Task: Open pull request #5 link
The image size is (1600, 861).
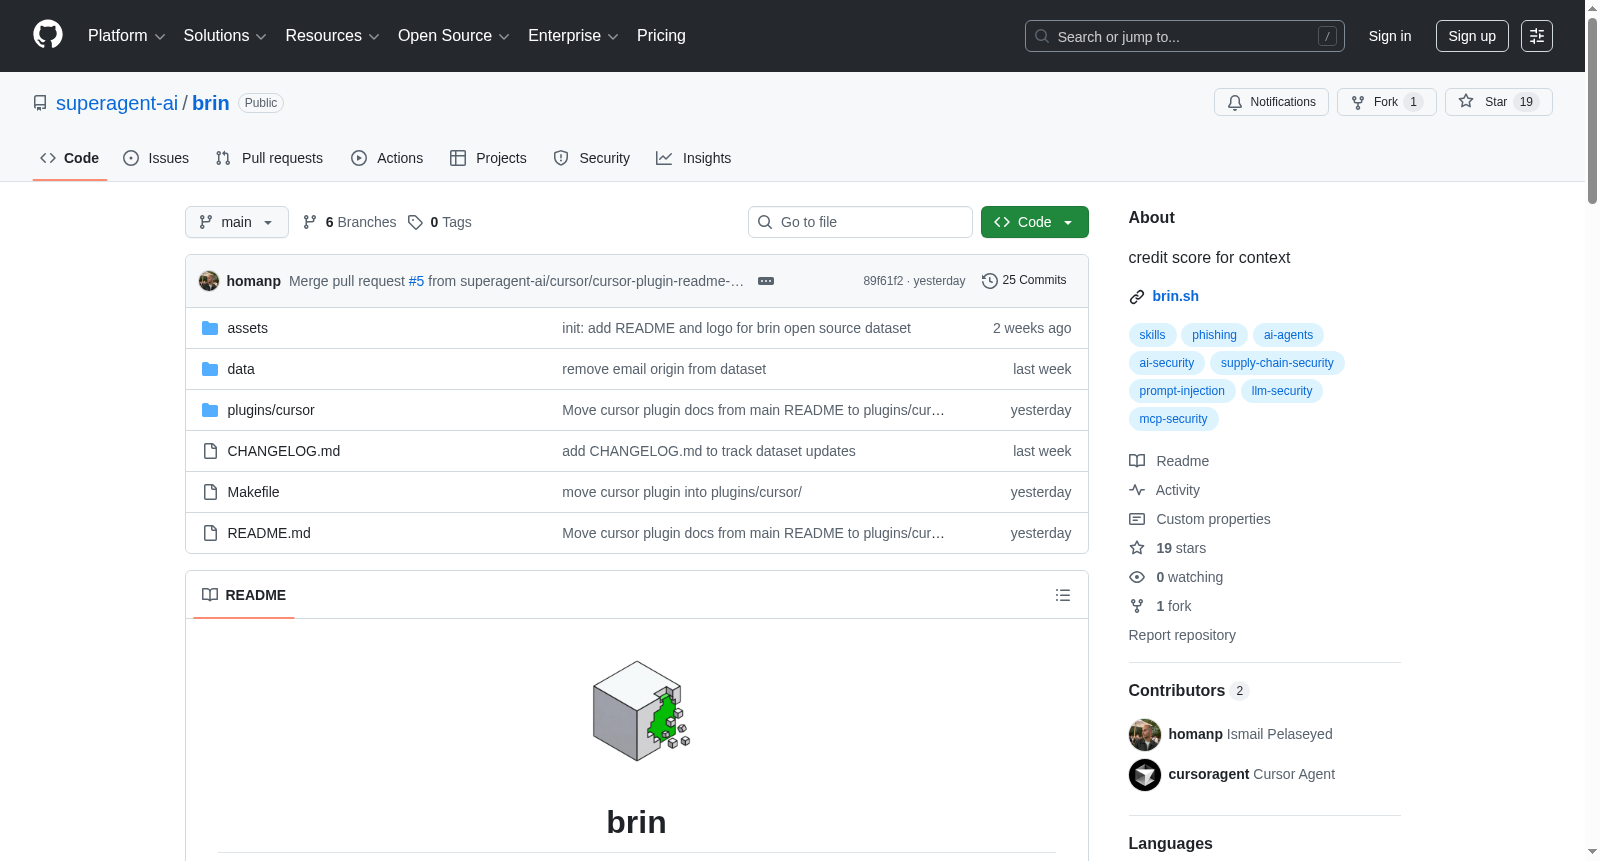Action: tap(416, 281)
